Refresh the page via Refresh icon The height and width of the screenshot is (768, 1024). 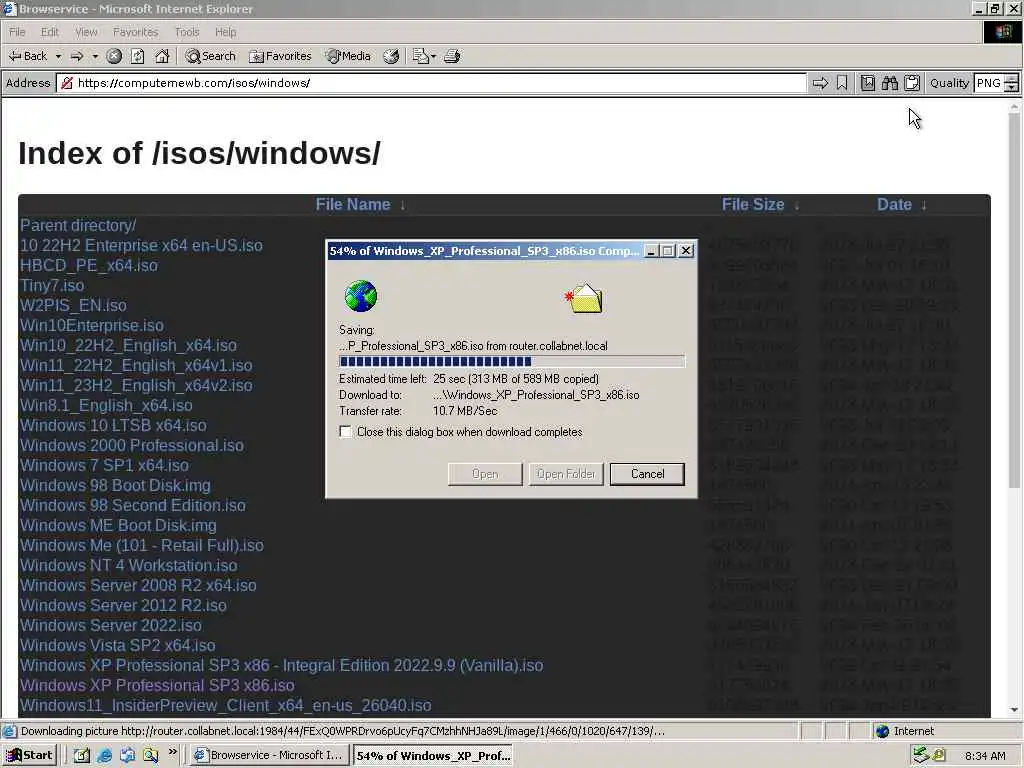(x=137, y=56)
